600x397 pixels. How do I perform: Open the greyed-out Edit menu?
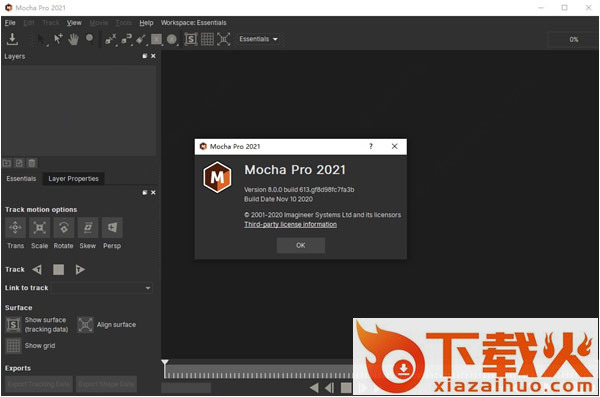pyautogui.click(x=29, y=23)
